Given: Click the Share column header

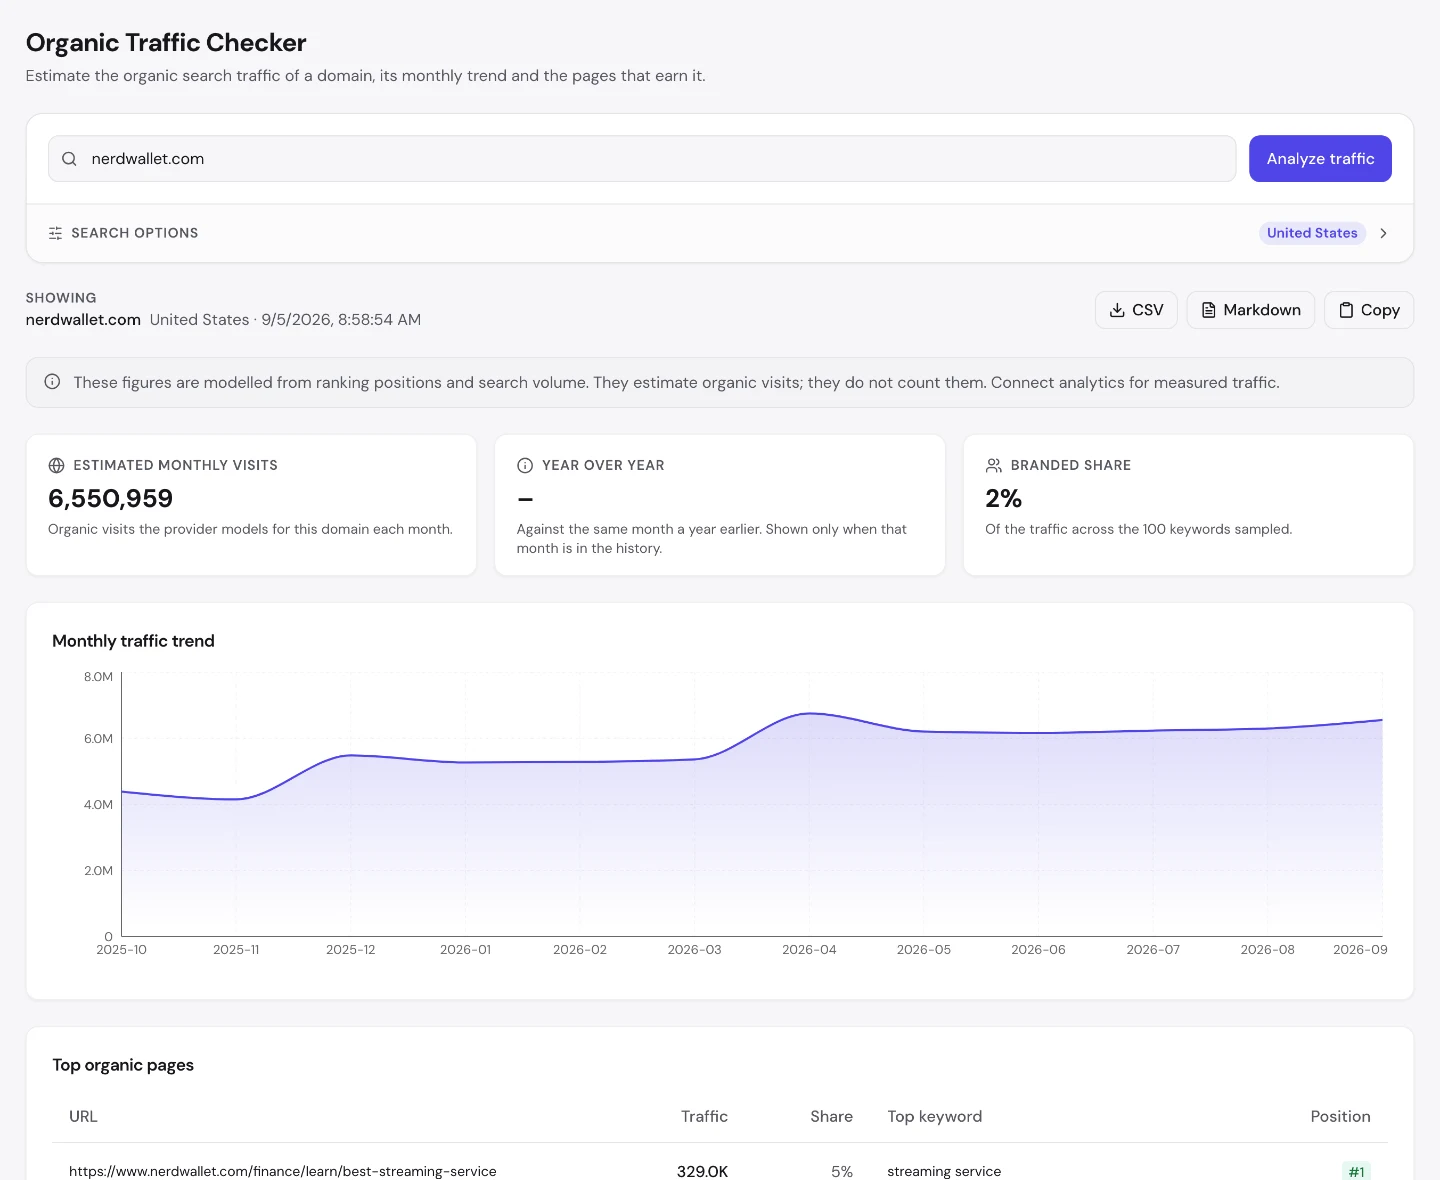Looking at the screenshot, I should pos(831,1117).
